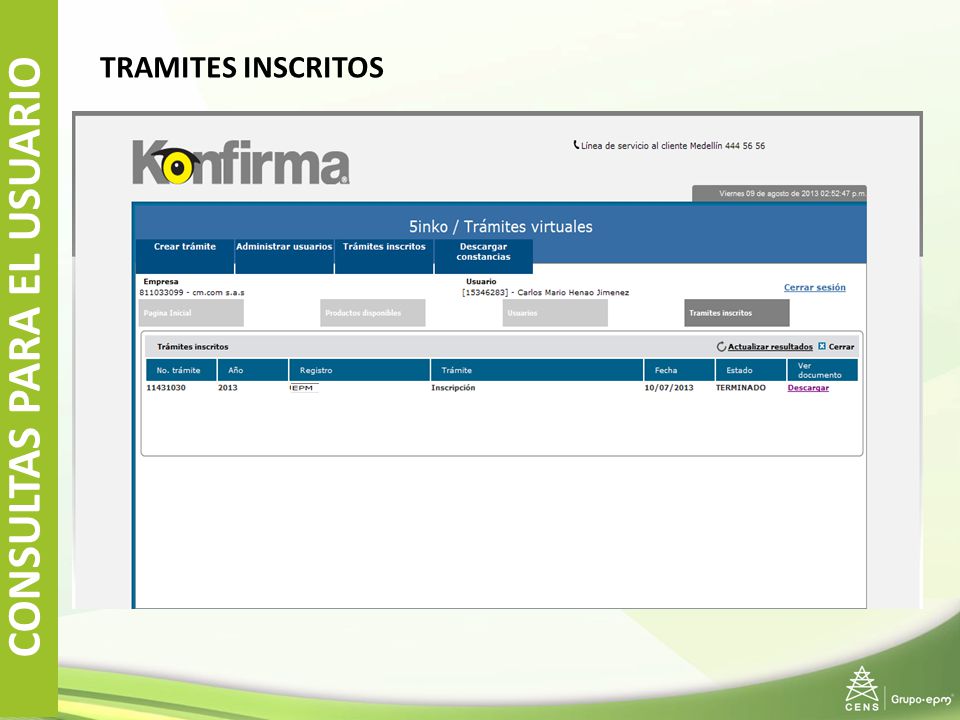Open the Descargar constancias tab
The image size is (960, 720).
[x=484, y=255]
